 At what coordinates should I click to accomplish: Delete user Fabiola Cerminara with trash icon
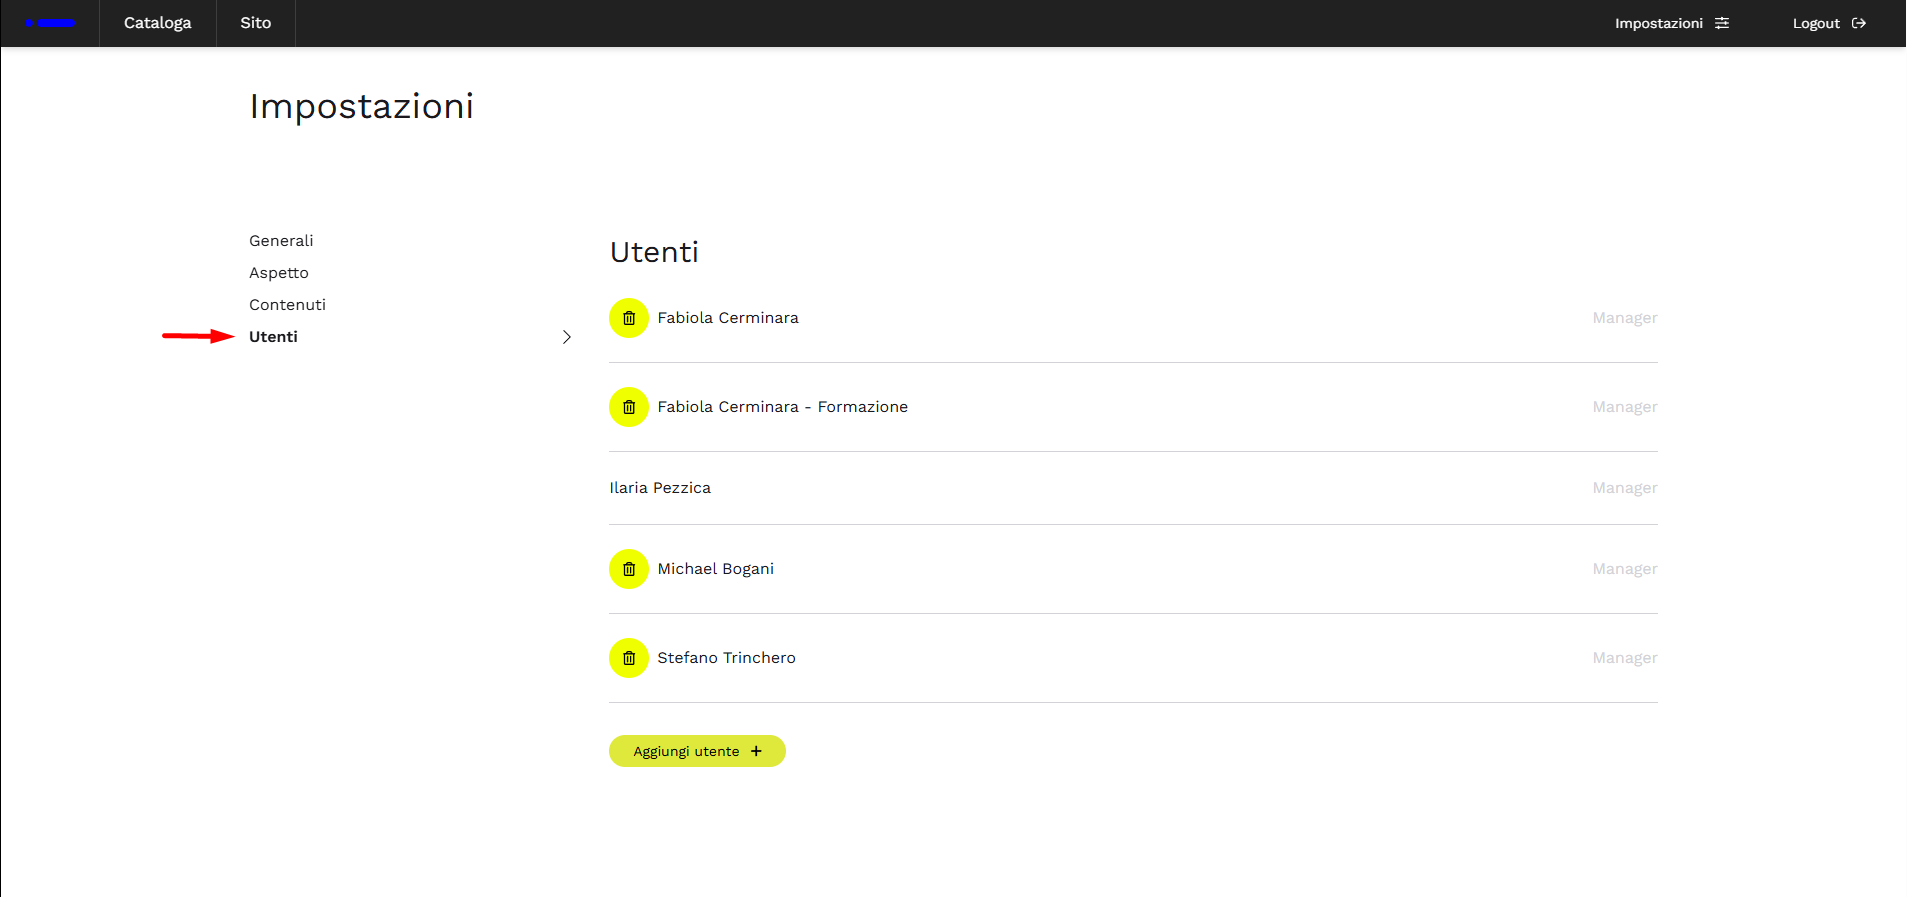629,318
